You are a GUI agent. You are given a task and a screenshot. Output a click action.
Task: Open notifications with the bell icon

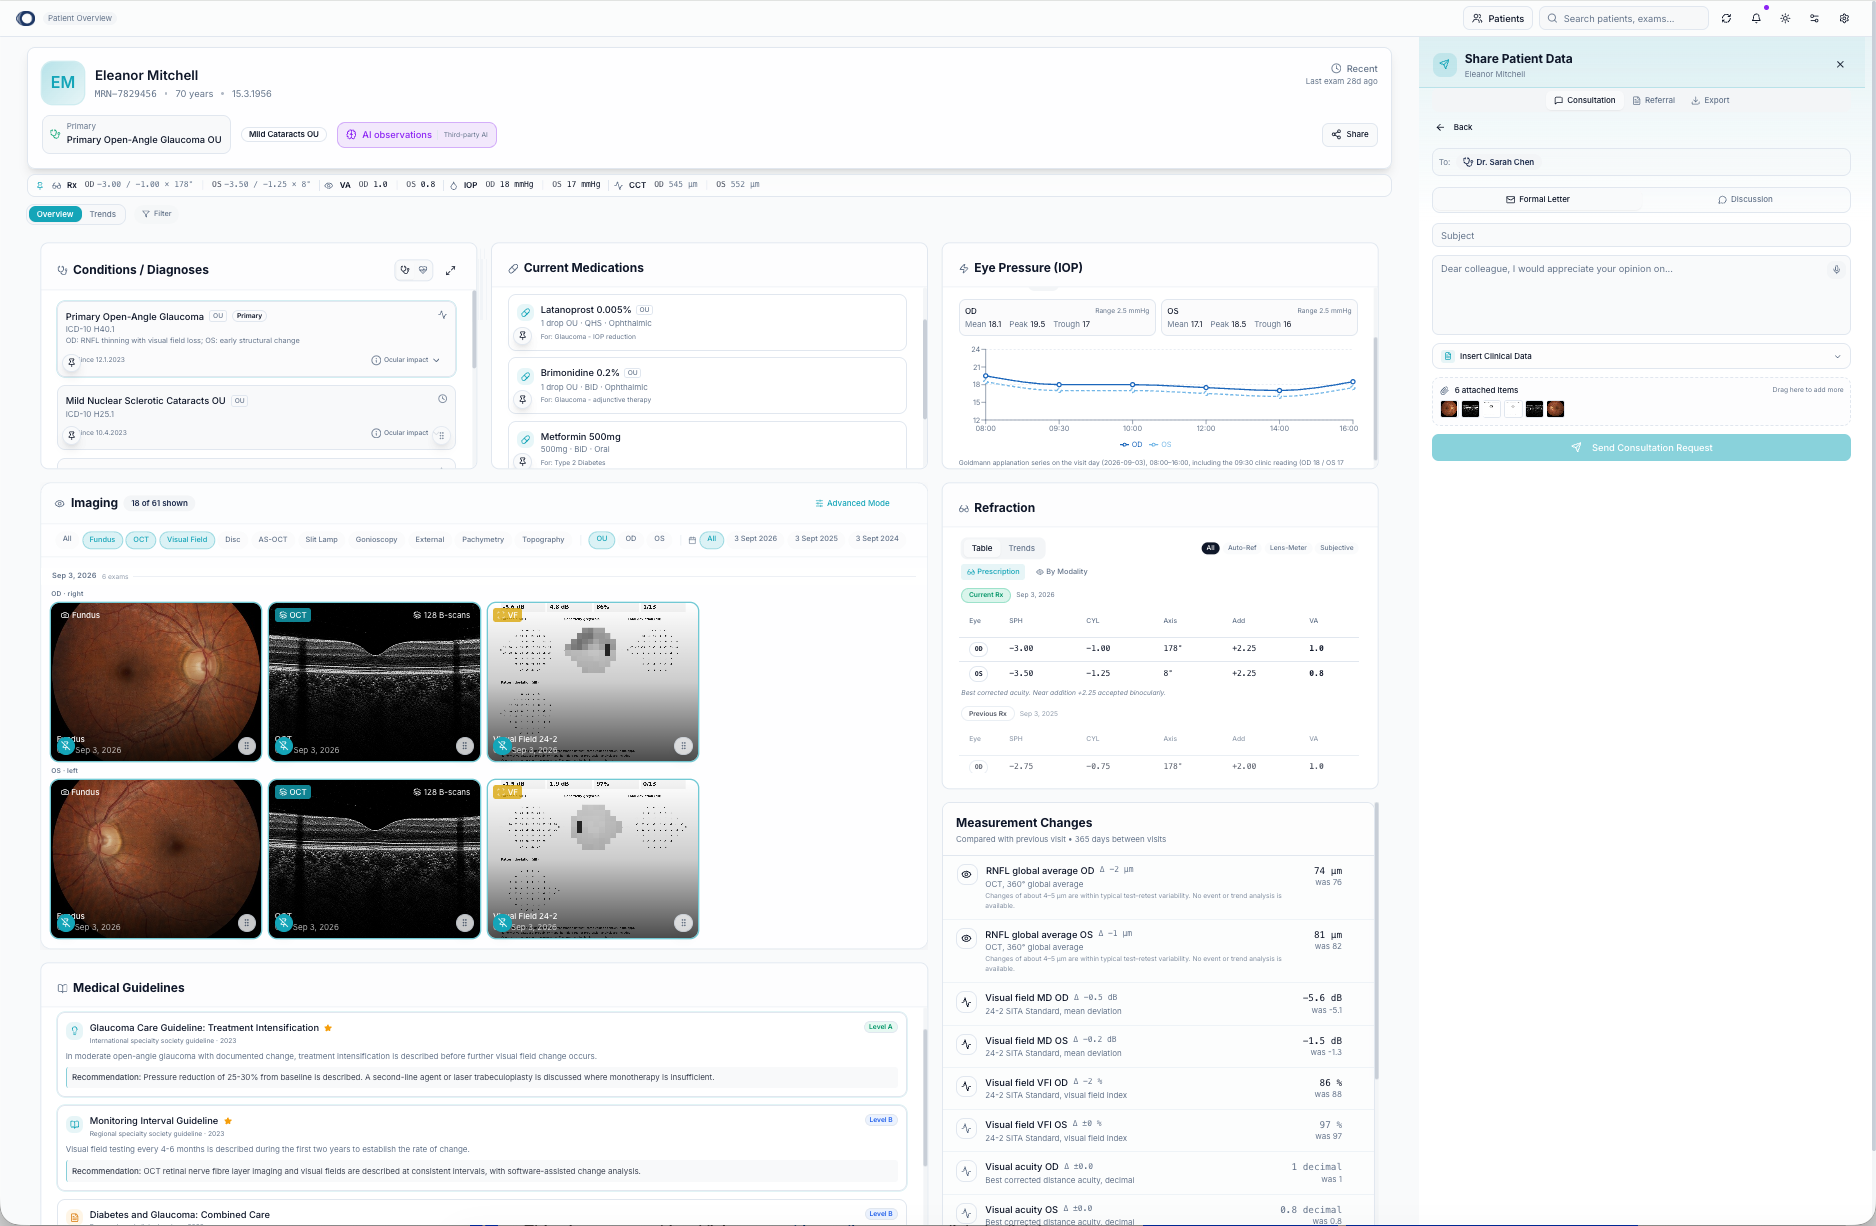1756,18
